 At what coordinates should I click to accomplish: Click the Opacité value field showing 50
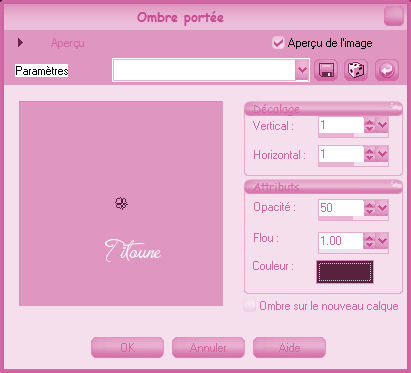click(341, 208)
